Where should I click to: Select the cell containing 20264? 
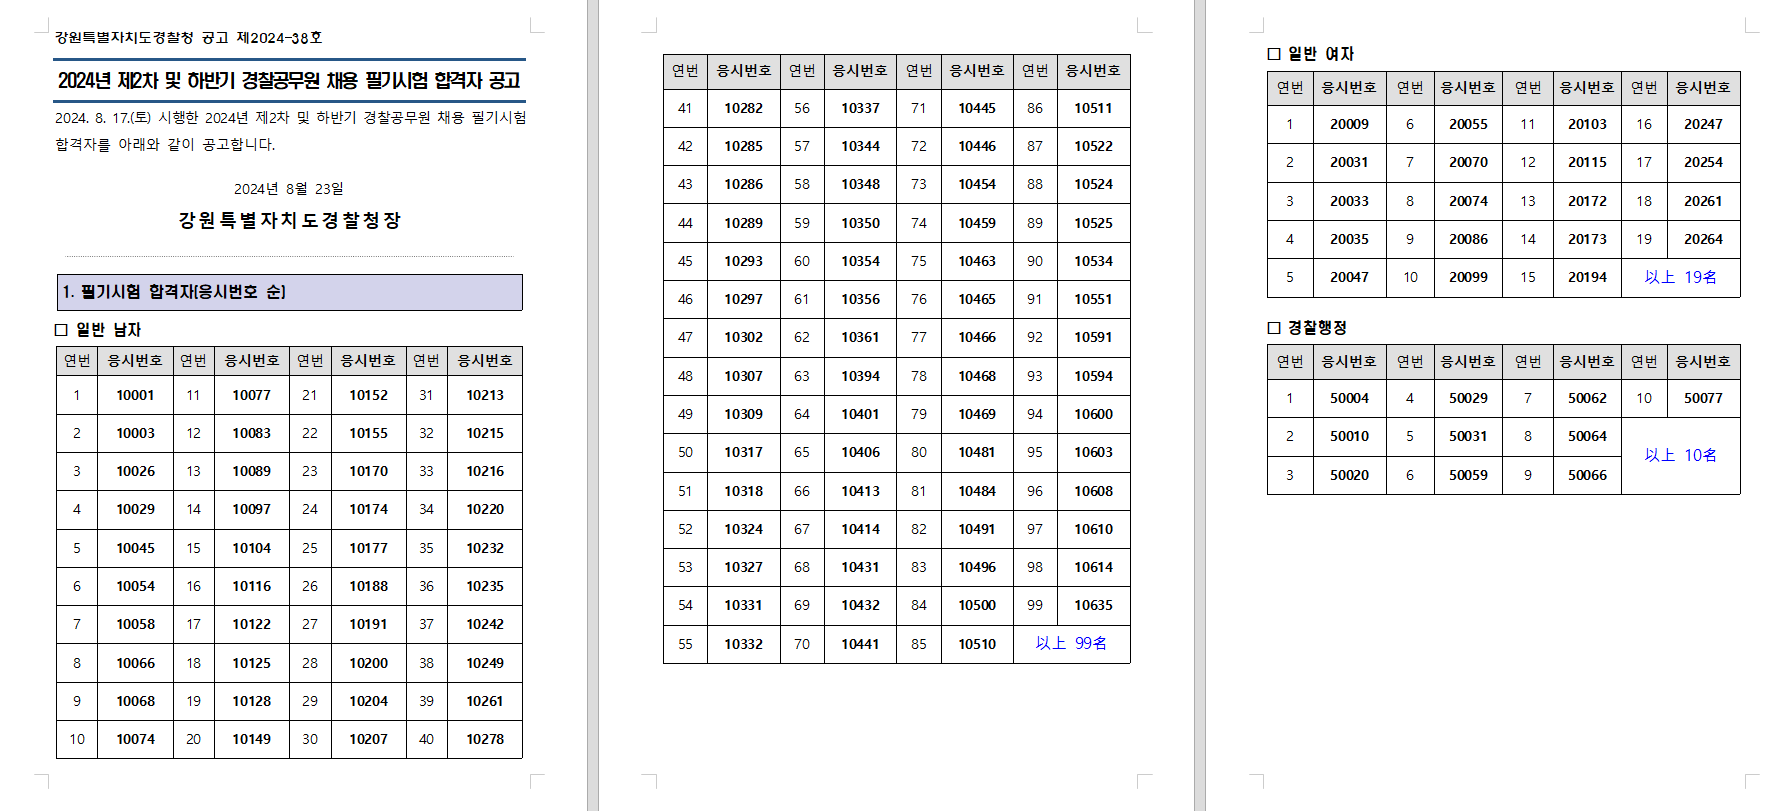(1702, 239)
